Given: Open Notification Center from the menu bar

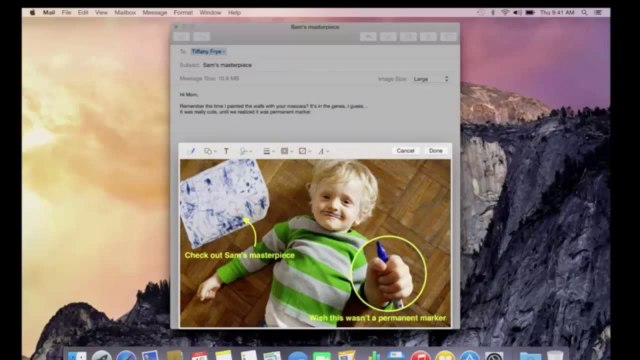Looking at the screenshot, I should (598, 13).
